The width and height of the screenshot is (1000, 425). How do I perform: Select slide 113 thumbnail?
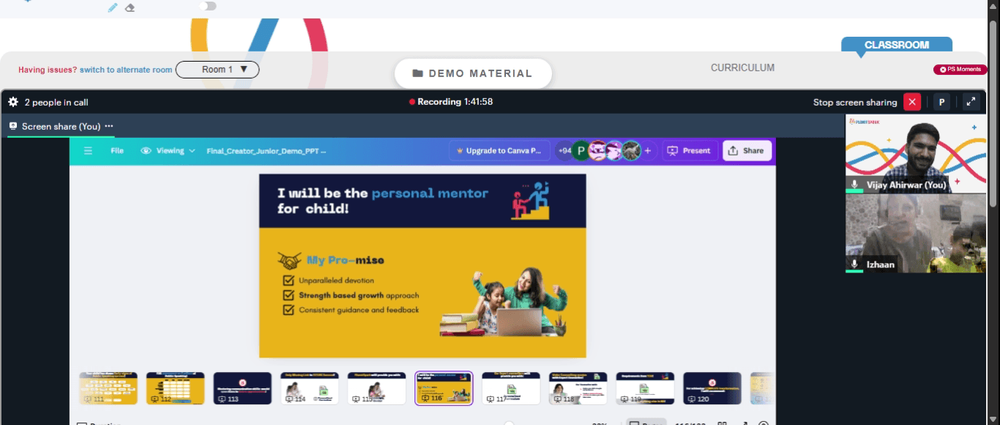242,389
